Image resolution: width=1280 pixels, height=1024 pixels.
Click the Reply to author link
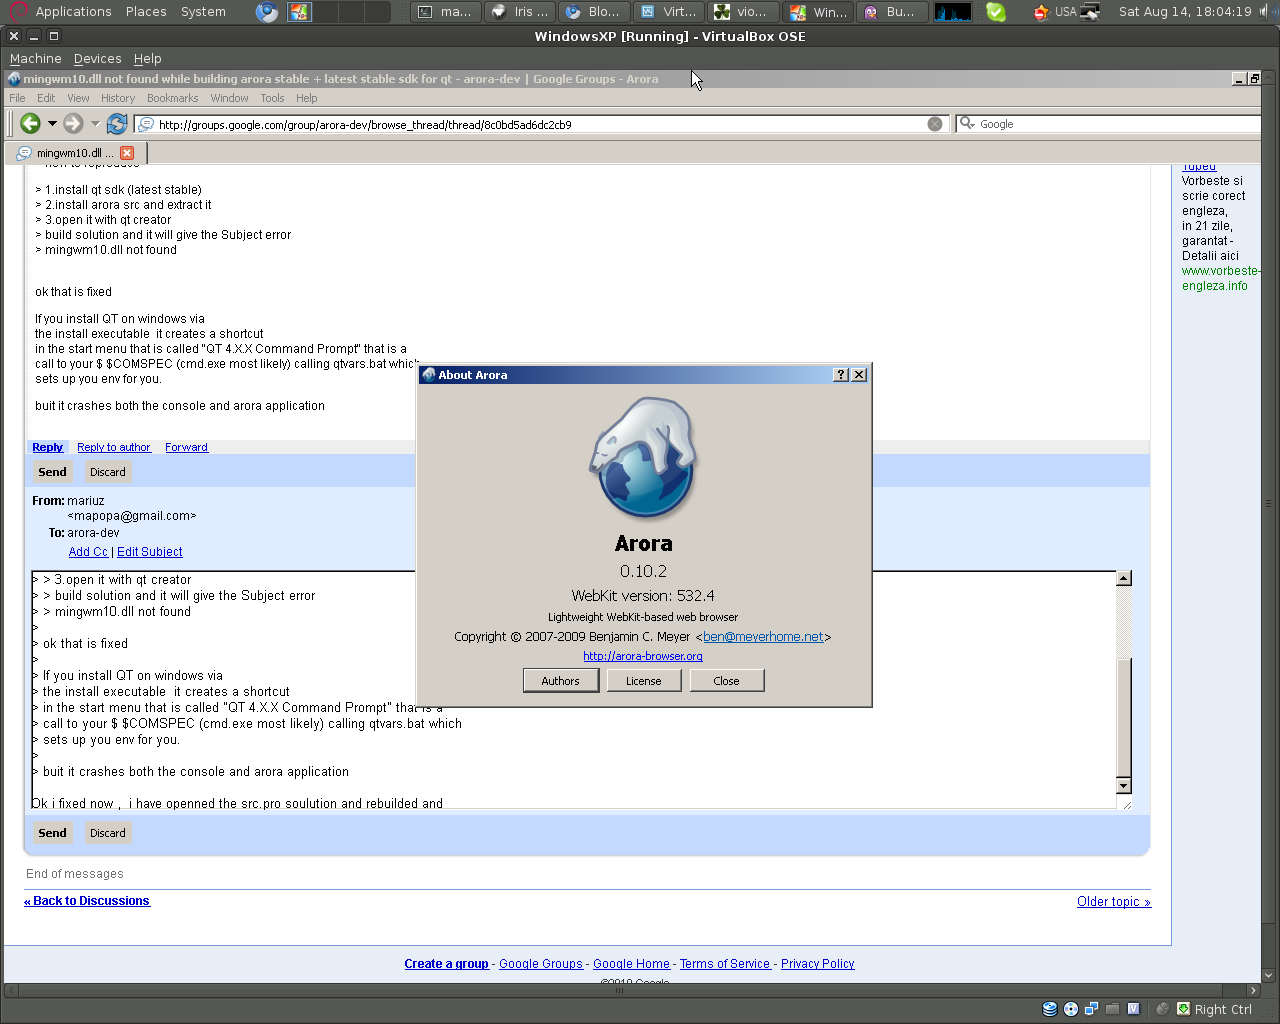pos(114,447)
